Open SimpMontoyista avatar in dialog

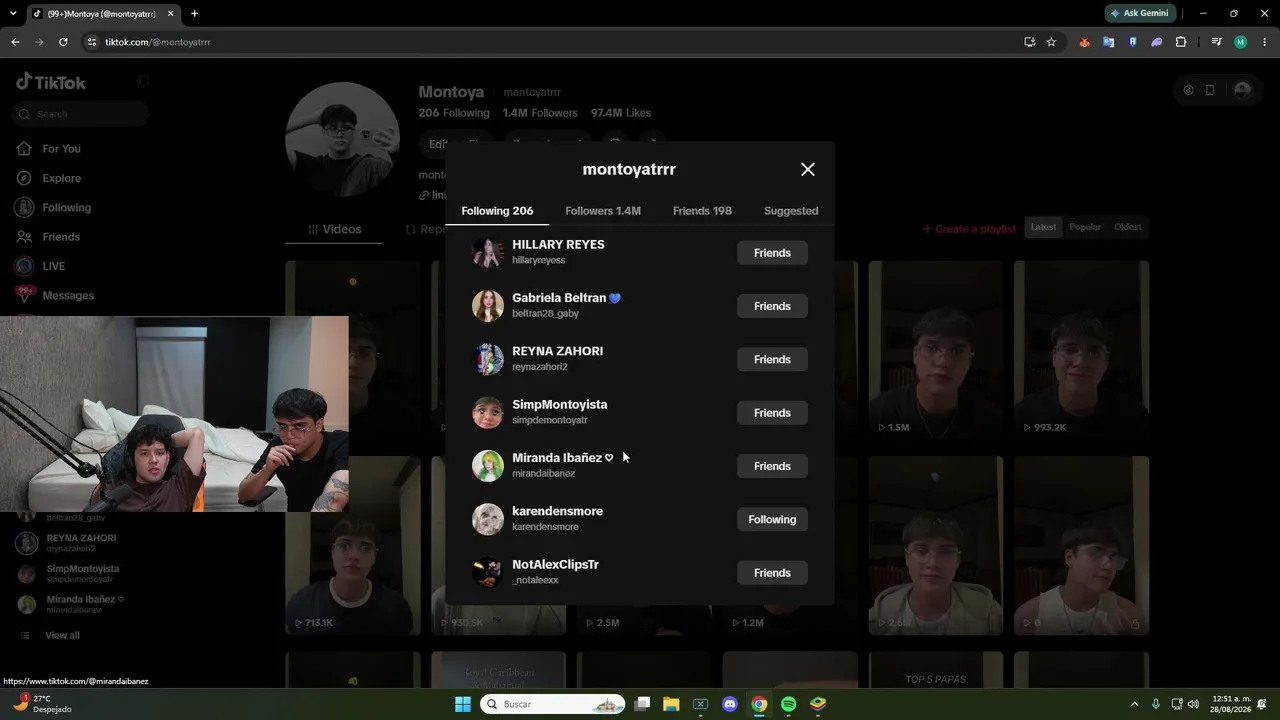tap(488, 413)
